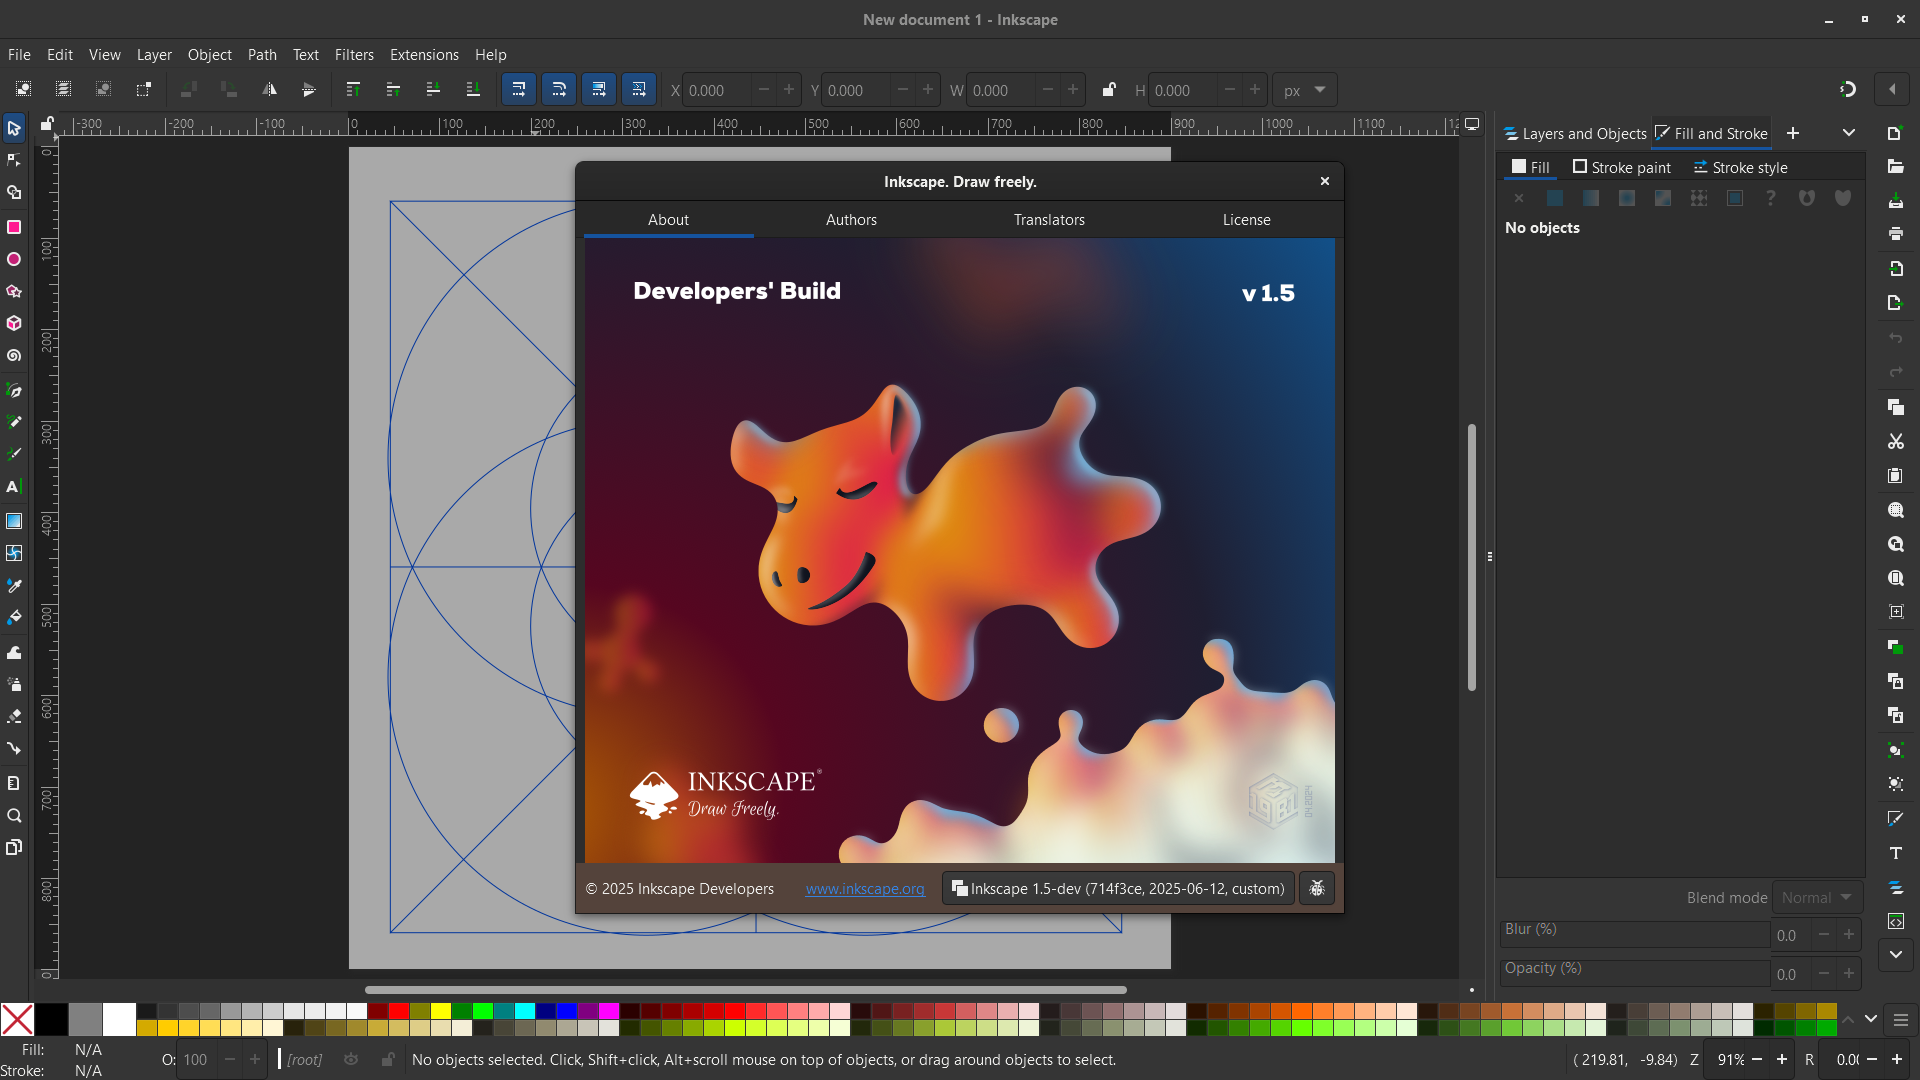Pick the white color swatch
Screen dimensions: 1920x1080
click(119, 1019)
